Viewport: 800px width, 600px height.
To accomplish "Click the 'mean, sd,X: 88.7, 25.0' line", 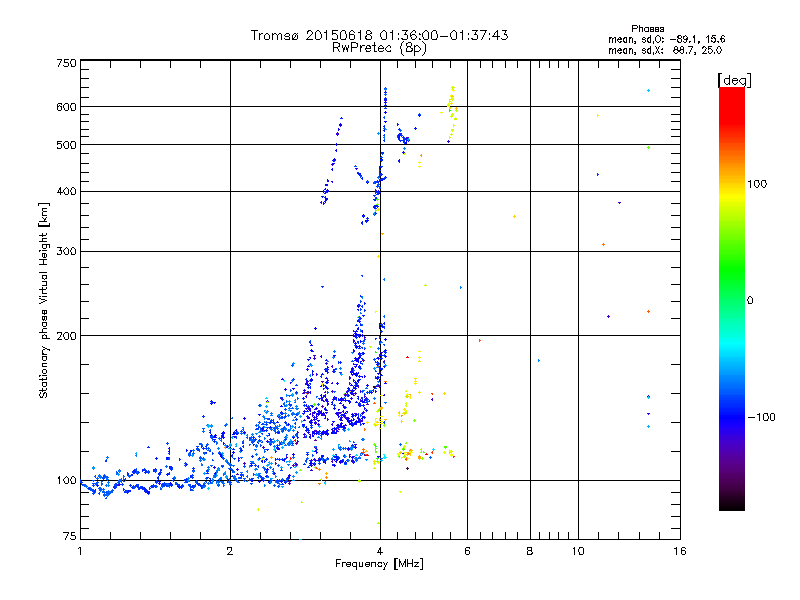I will [x=665, y=50].
